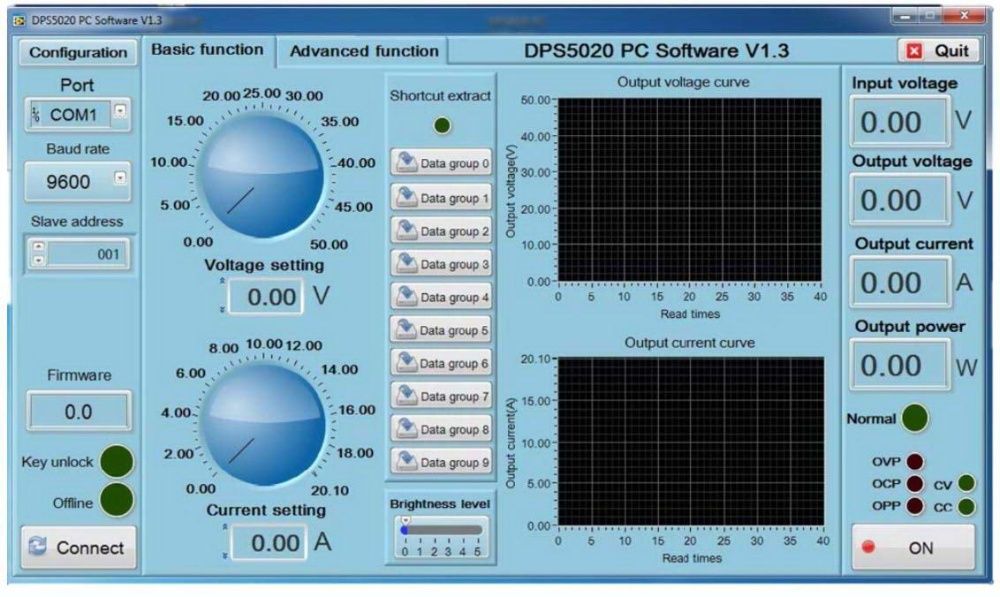The width and height of the screenshot is (1000, 597).
Task: Click the OPP indicator light
Action: pyautogui.click(x=915, y=506)
